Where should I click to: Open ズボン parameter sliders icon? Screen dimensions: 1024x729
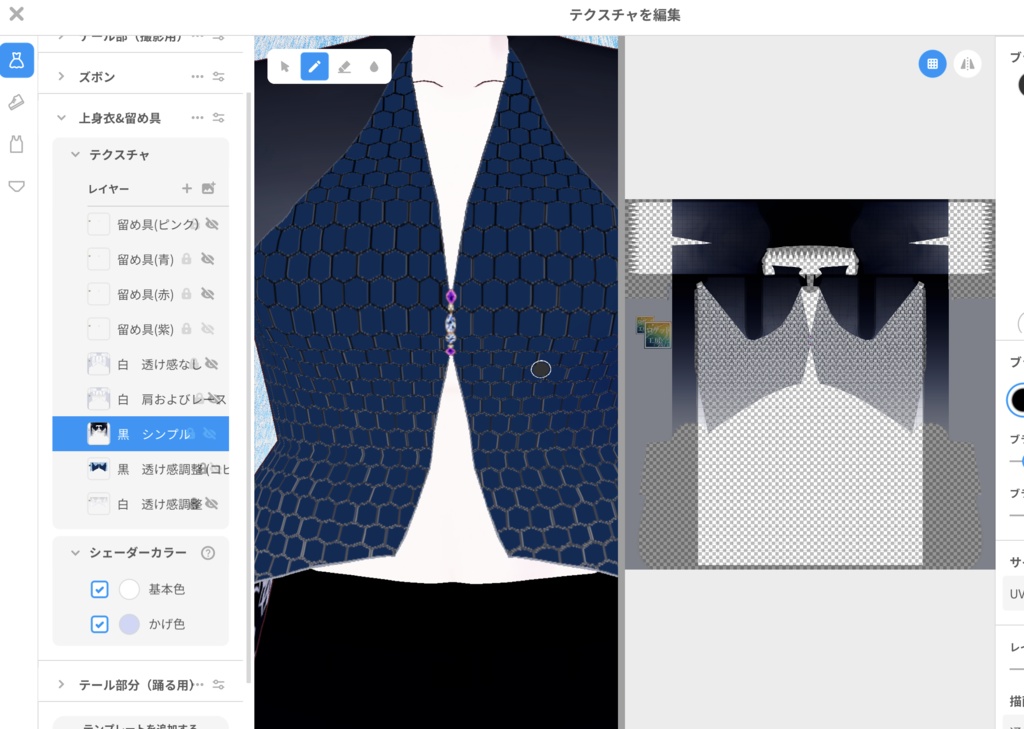219,76
